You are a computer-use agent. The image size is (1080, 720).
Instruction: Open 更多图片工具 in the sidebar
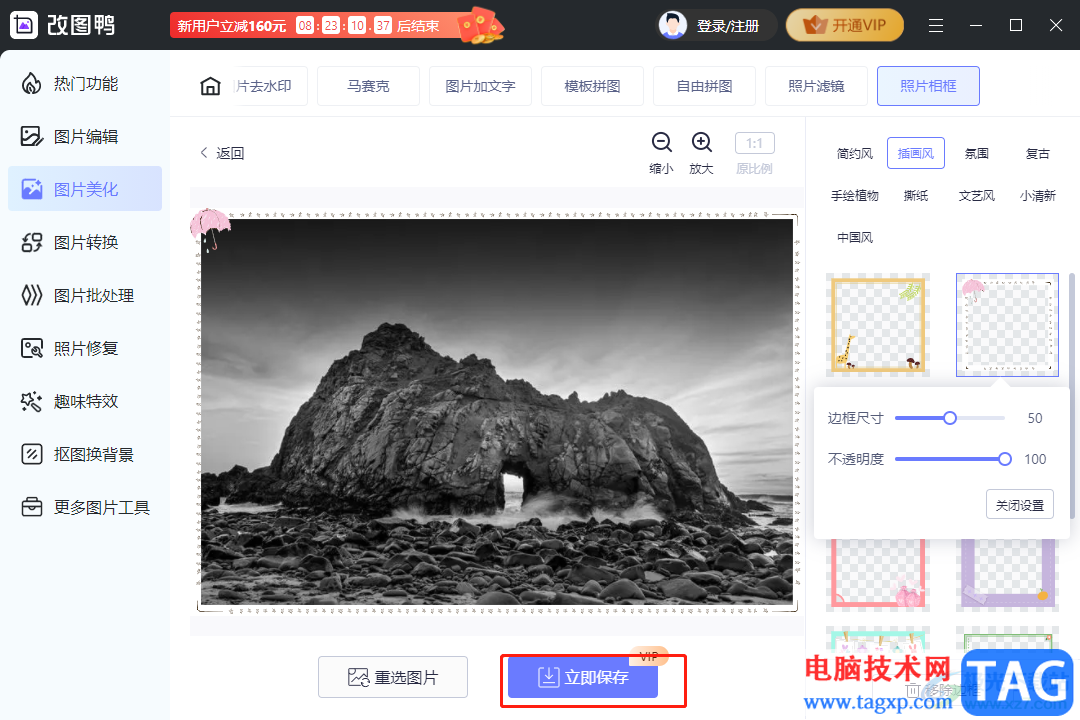click(x=85, y=508)
